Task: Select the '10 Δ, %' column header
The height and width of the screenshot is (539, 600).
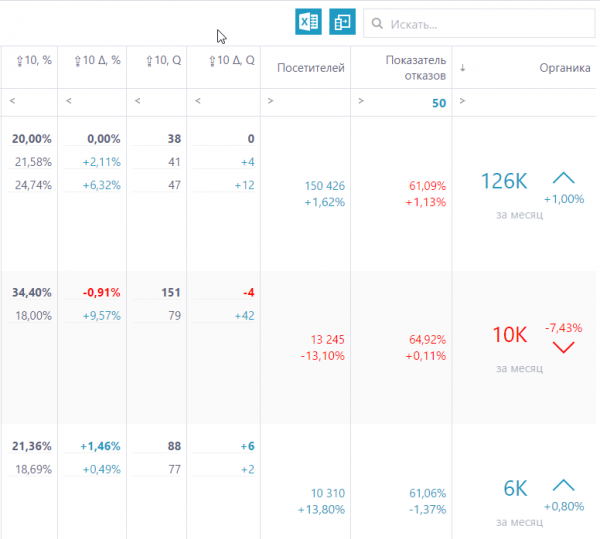Action: pyautogui.click(x=97, y=62)
